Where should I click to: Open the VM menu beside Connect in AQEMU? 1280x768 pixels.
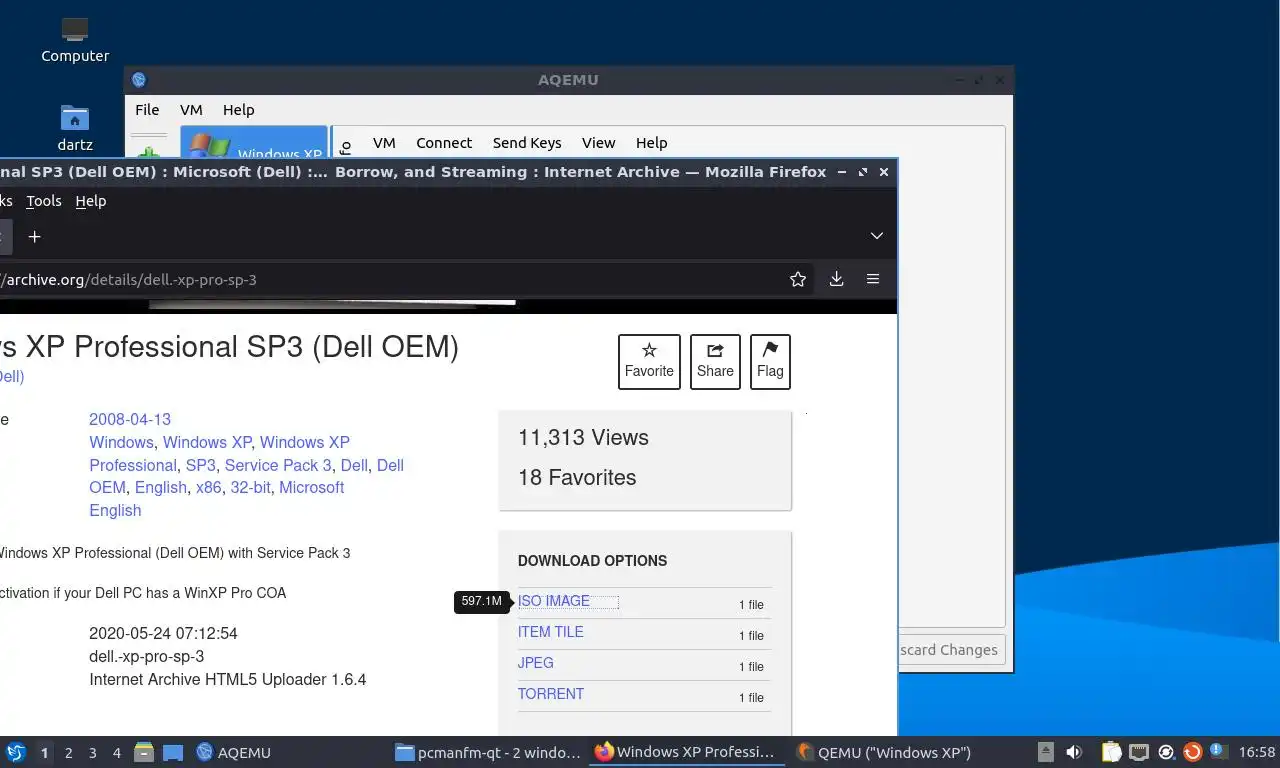click(384, 143)
